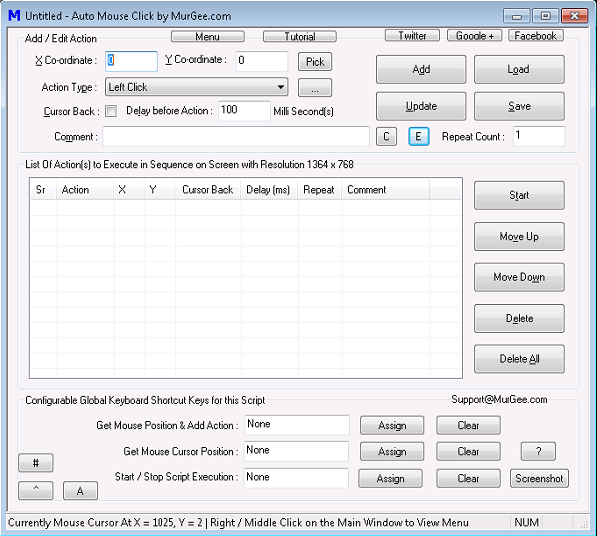
Task: Click the A button at bottom left
Action: pyautogui.click(x=80, y=490)
